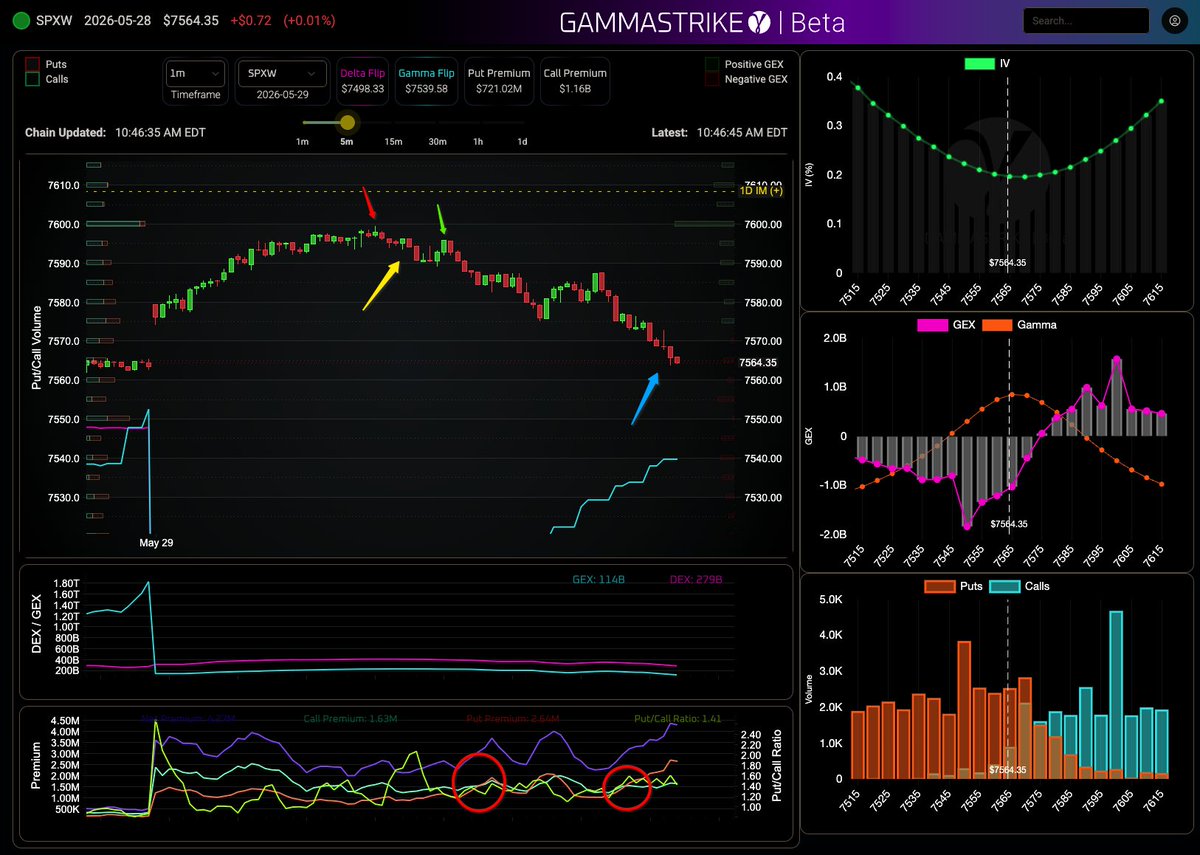
Task: Click the Call Premium $1.16B card
Action: (x=575, y=81)
